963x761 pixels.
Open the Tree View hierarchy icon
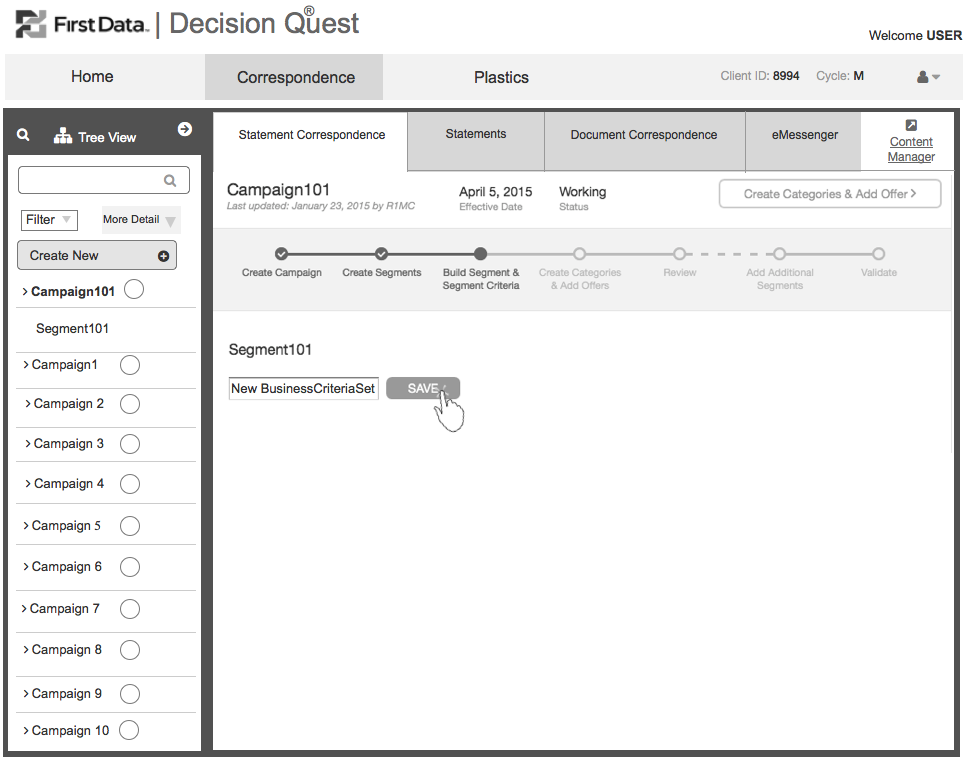[x=63, y=136]
